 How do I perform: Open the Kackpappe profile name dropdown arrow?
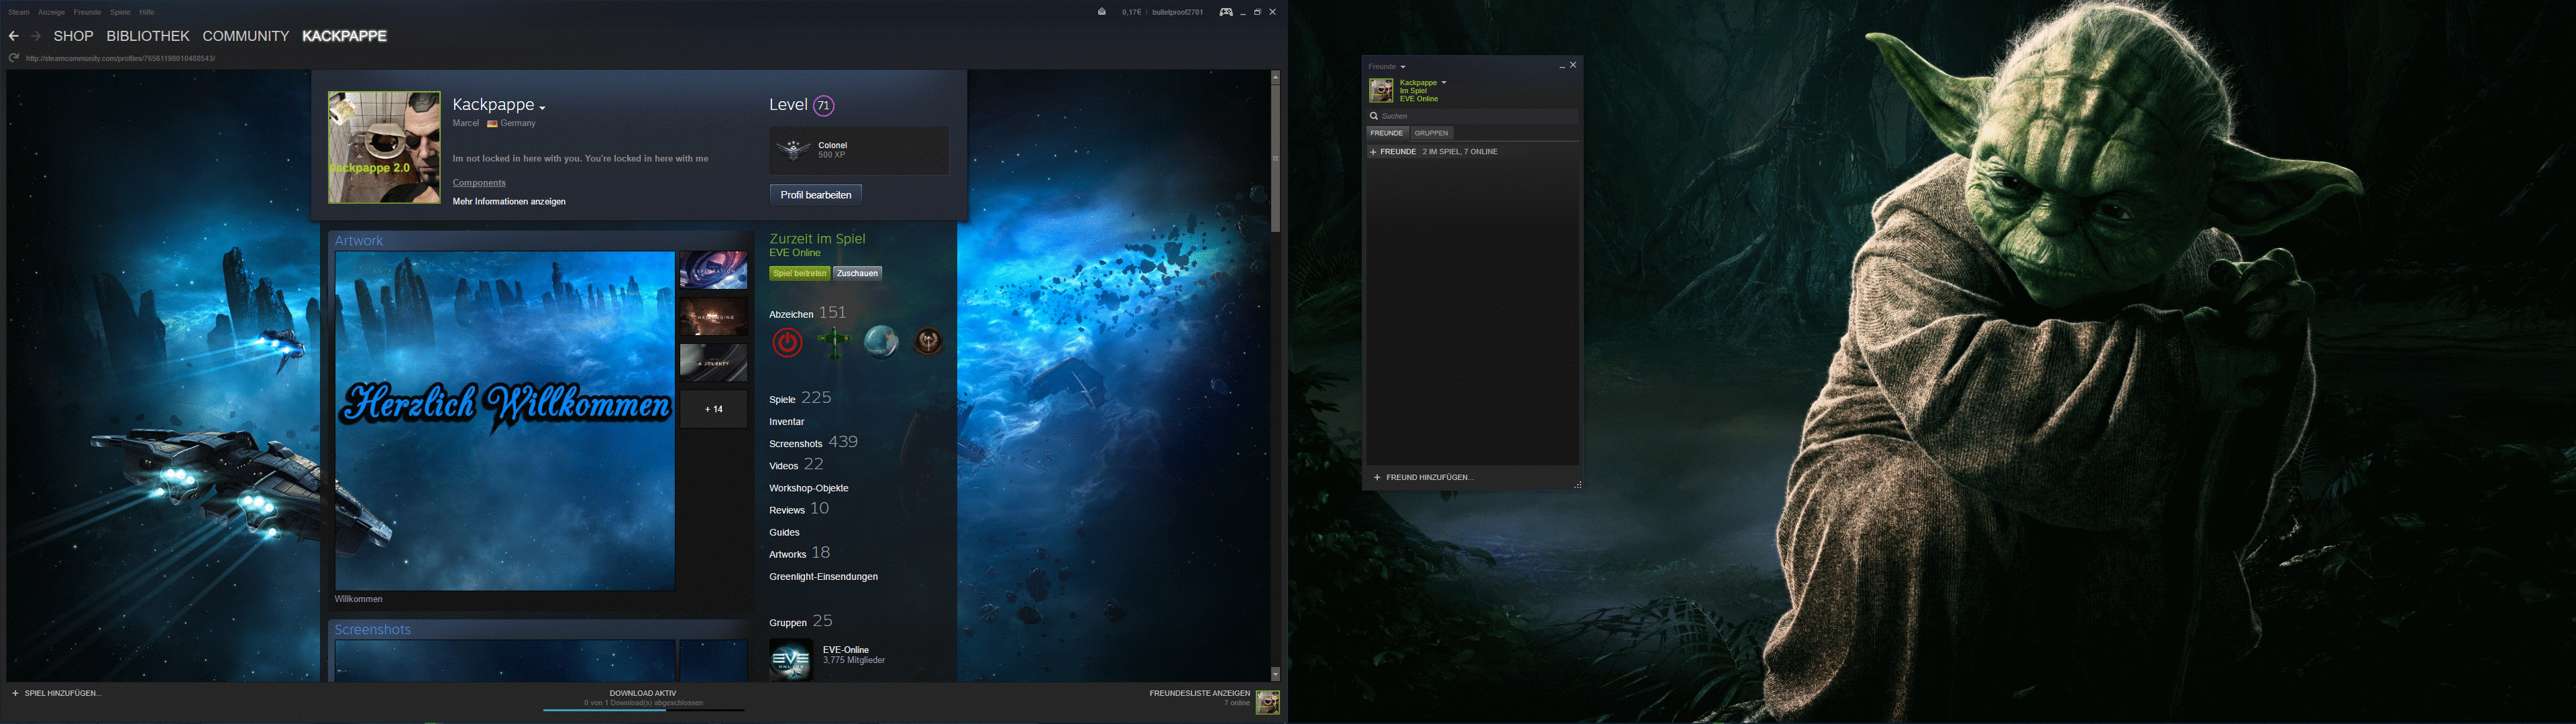pos(542,108)
